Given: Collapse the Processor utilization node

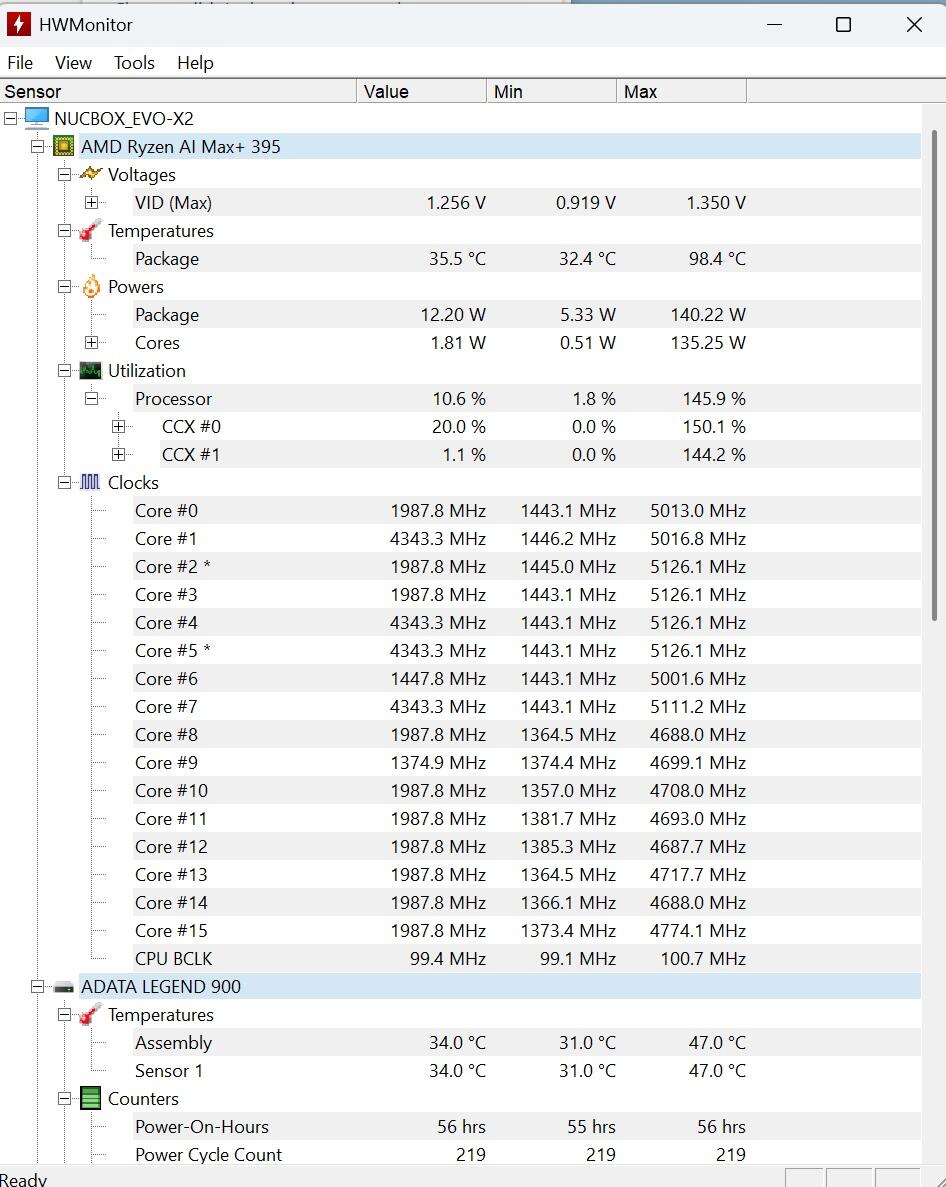Looking at the screenshot, I should [x=92, y=398].
